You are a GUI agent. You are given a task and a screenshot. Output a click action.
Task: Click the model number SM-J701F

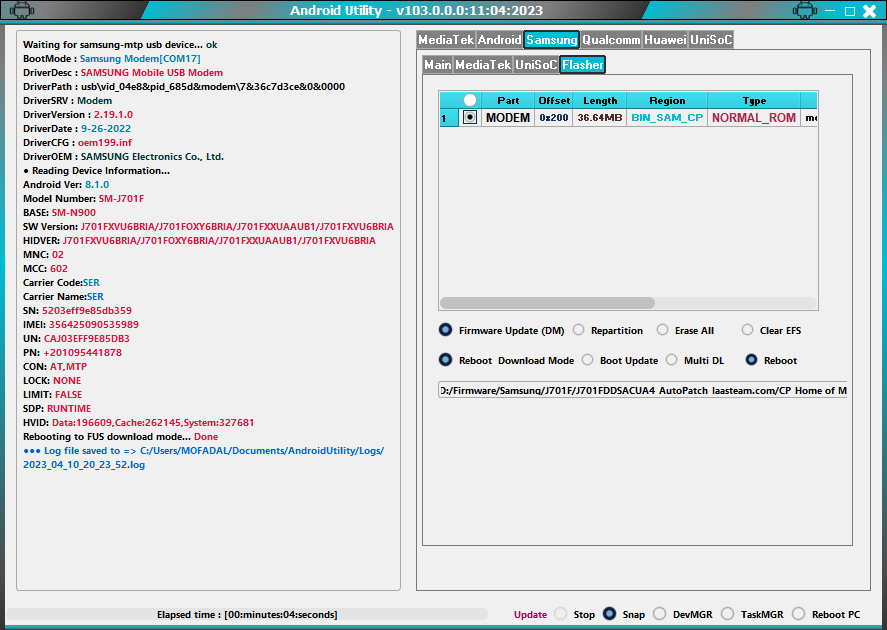point(121,199)
